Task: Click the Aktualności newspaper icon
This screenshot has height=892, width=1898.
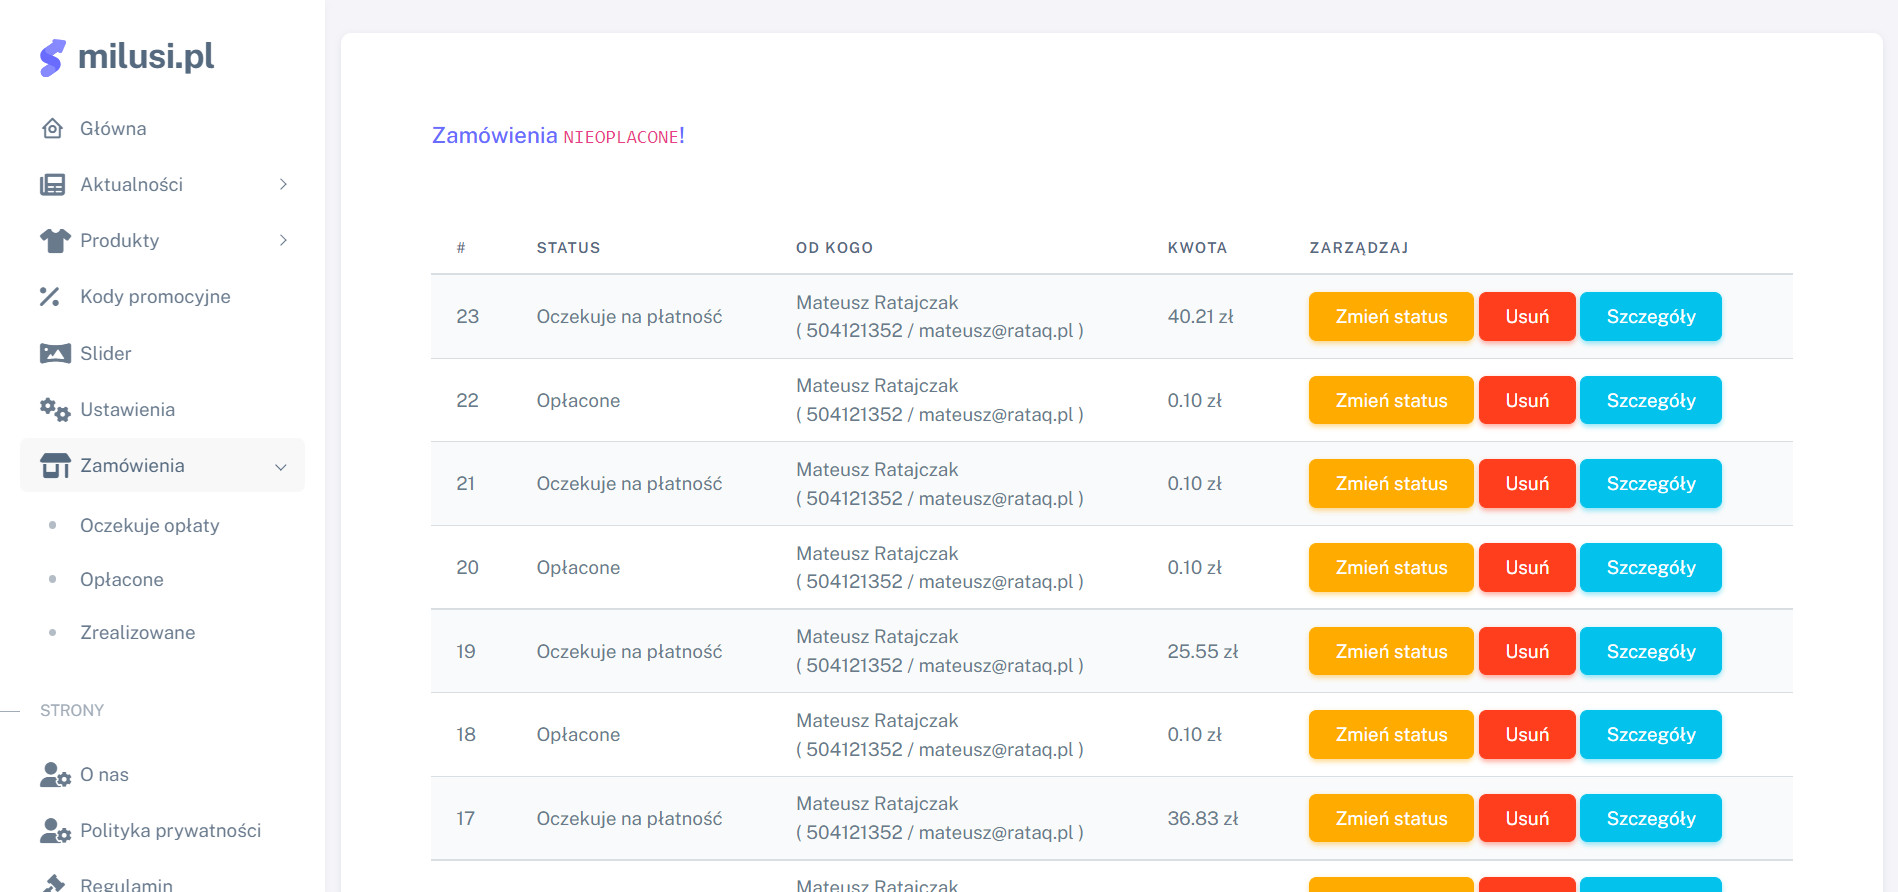Action: 53,185
